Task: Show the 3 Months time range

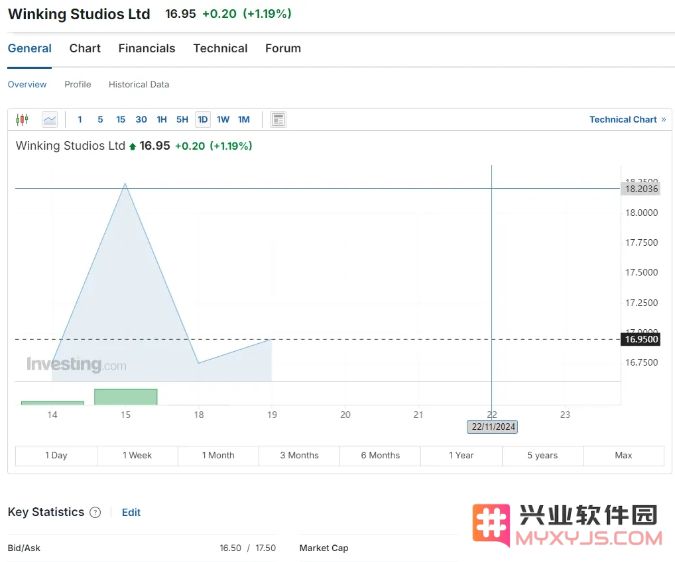Action: (x=299, y=455)
